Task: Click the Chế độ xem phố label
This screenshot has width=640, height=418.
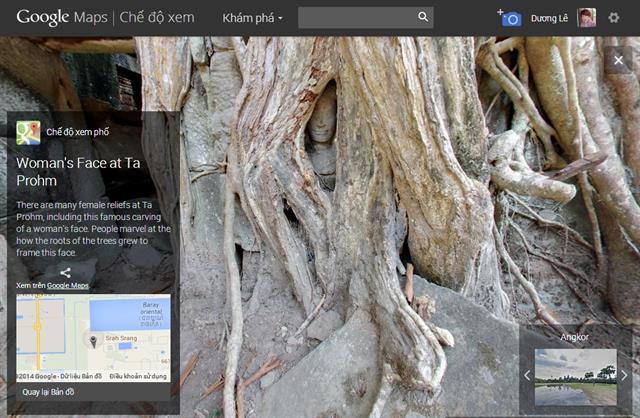Action: pyautogui.click(x=78, y=132)
